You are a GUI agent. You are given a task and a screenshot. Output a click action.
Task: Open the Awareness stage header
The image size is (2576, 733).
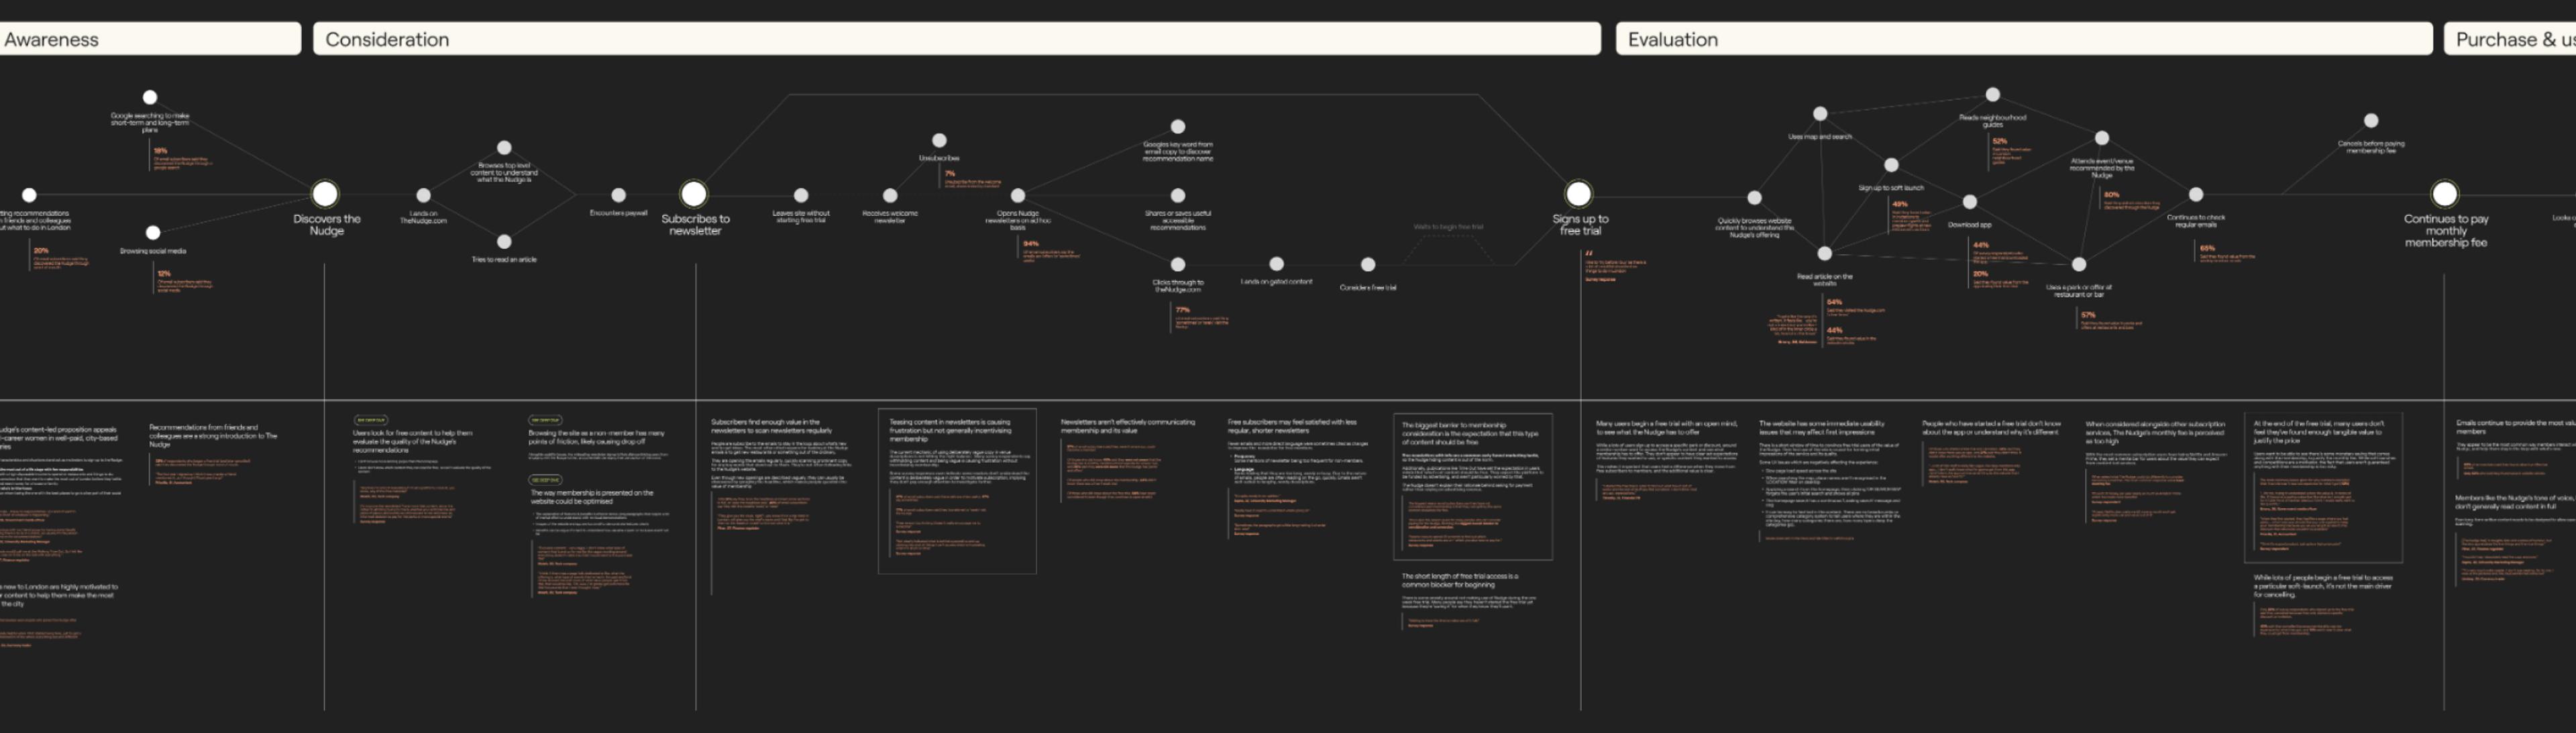[x=150, y=39]
